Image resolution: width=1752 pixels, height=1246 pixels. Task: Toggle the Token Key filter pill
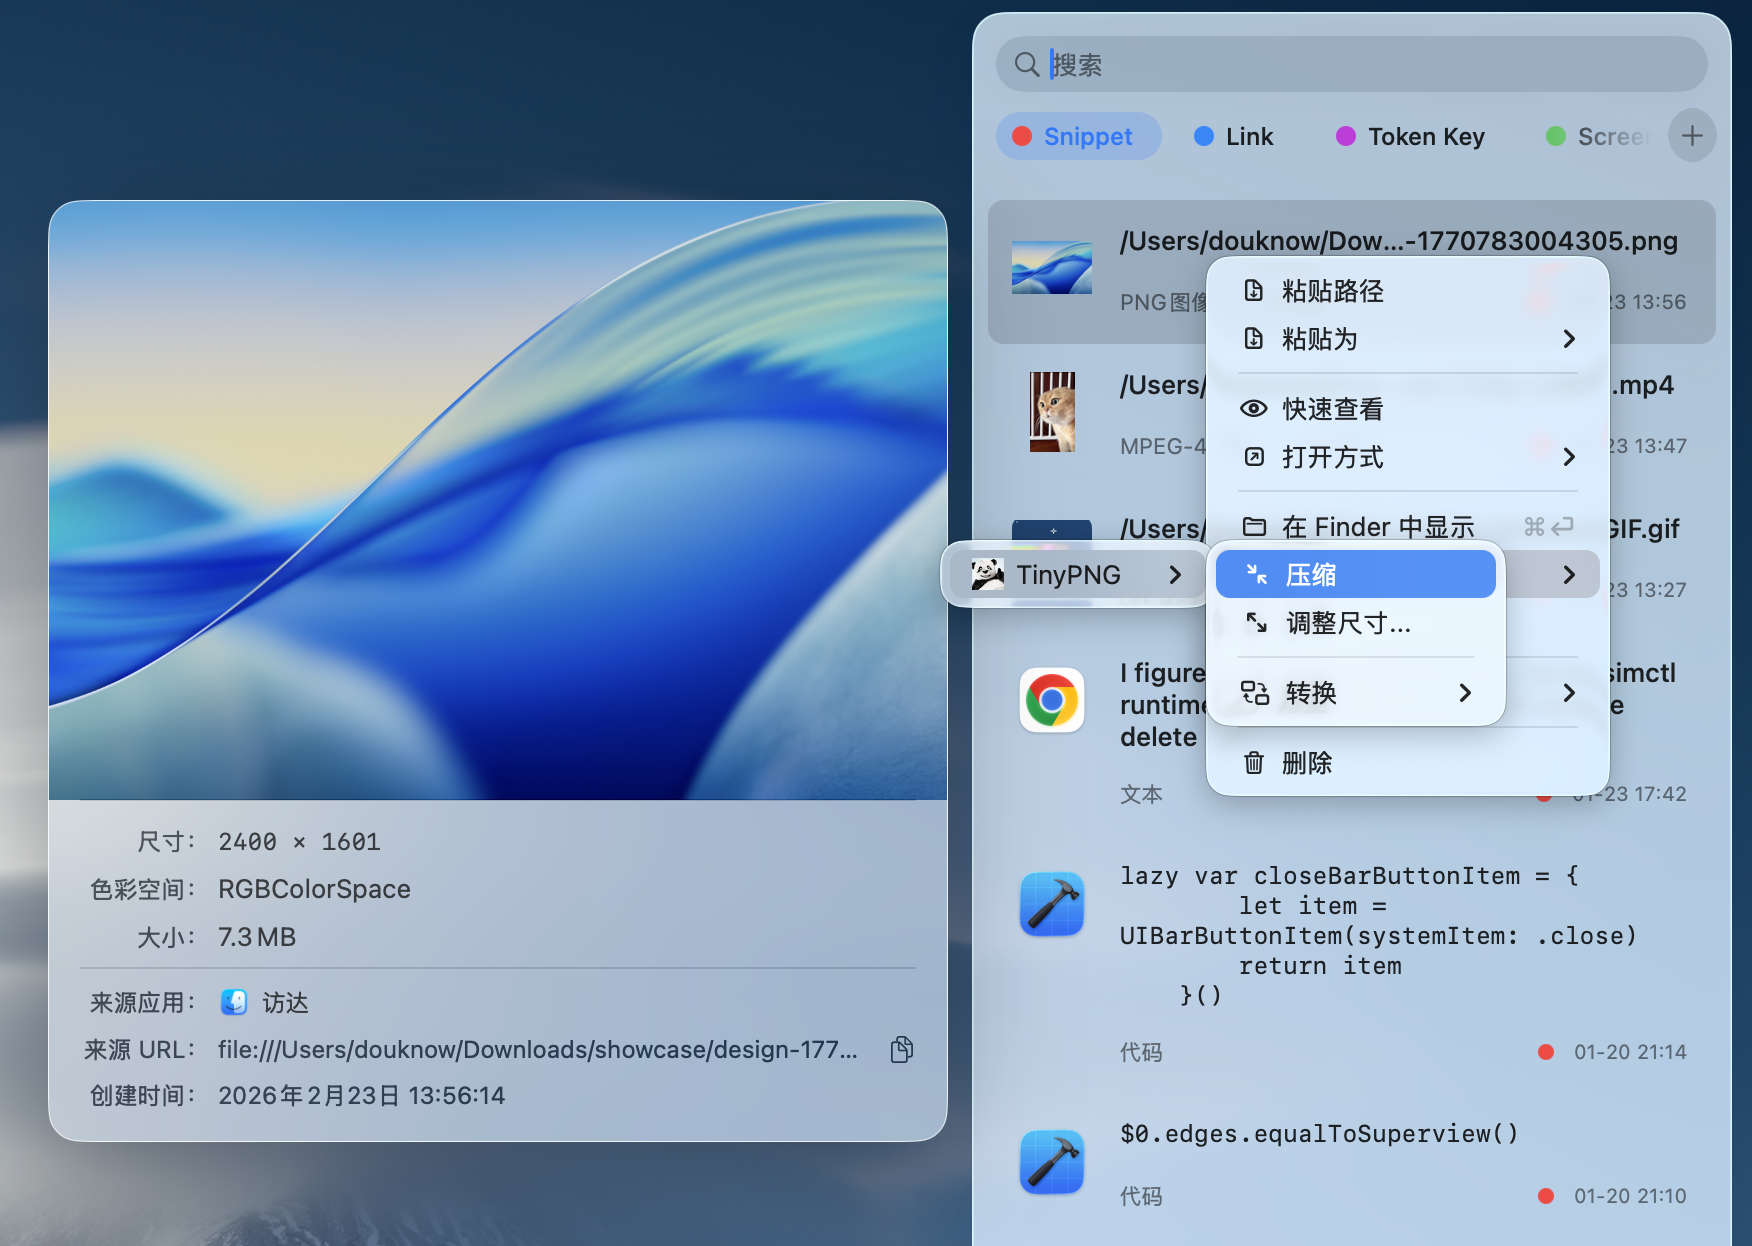pos(1410,136)
